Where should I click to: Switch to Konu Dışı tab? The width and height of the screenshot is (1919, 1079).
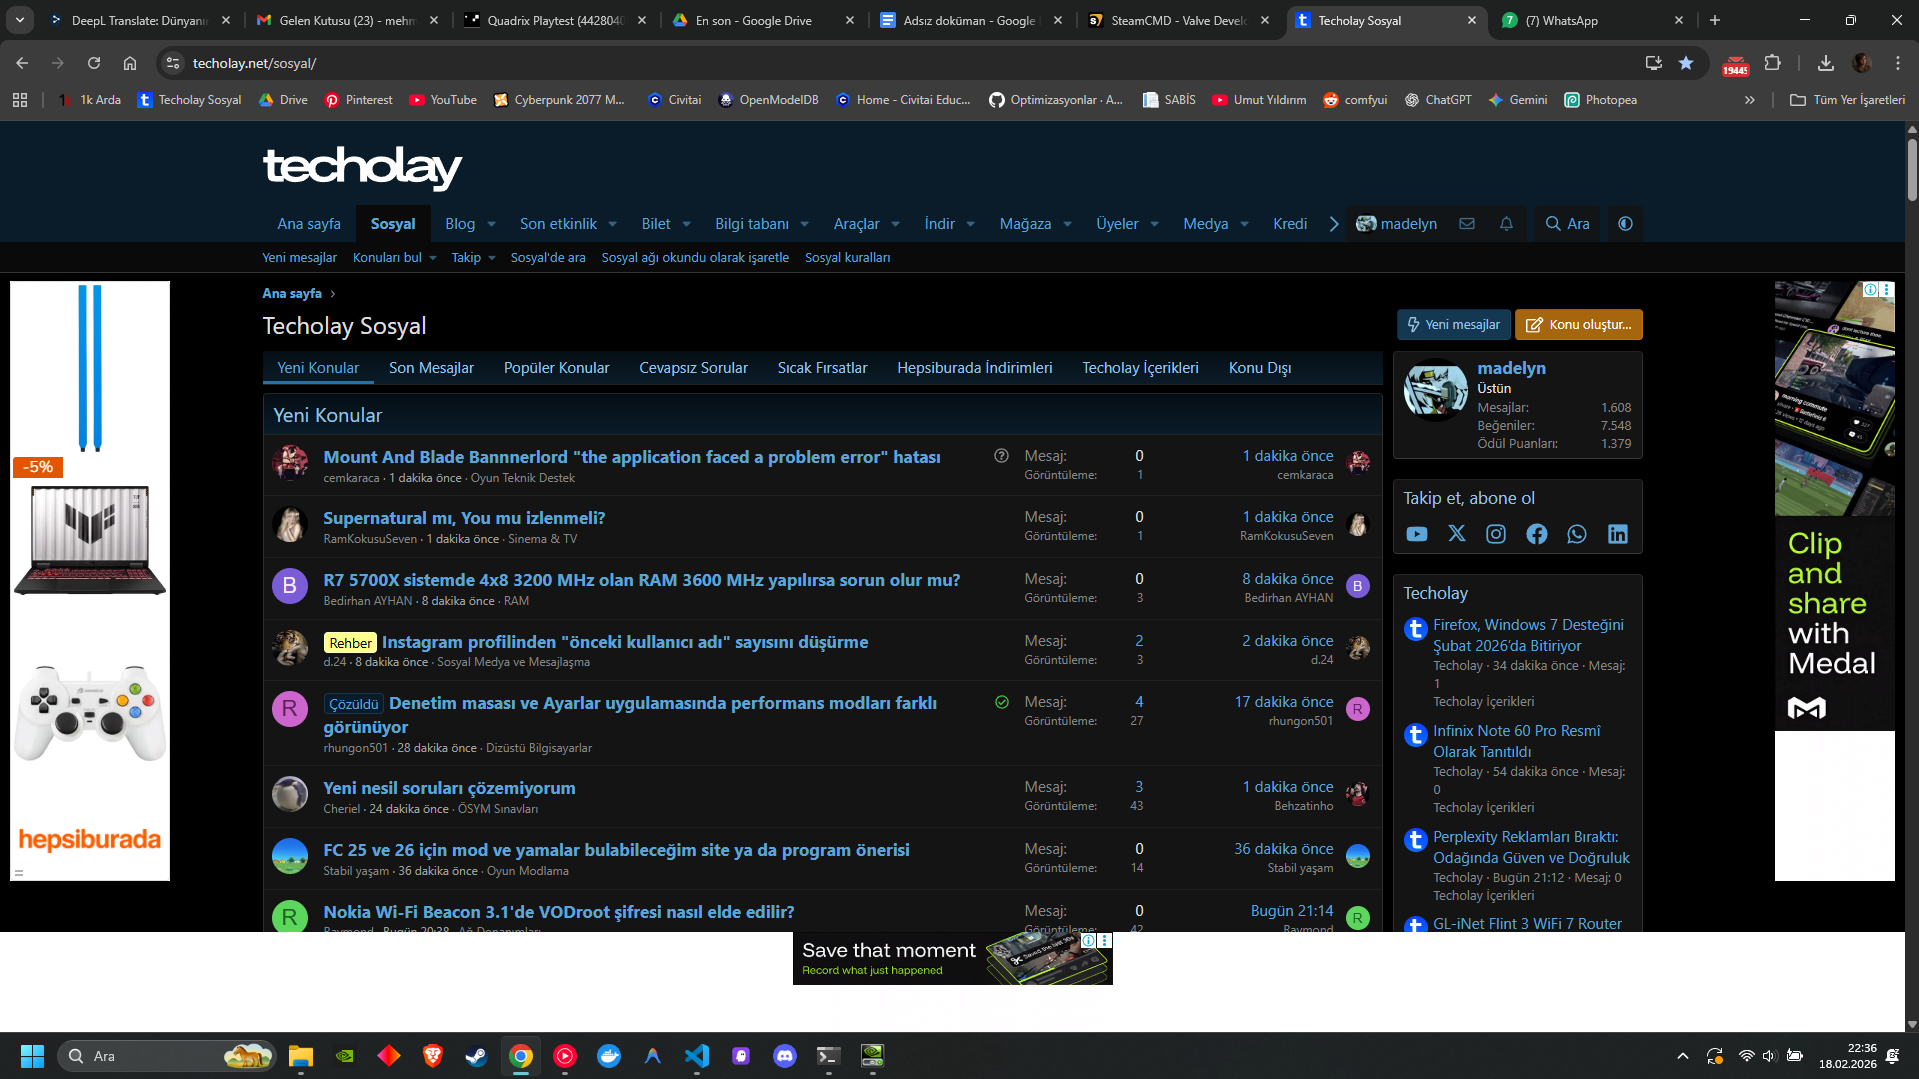click(1260, 368)
